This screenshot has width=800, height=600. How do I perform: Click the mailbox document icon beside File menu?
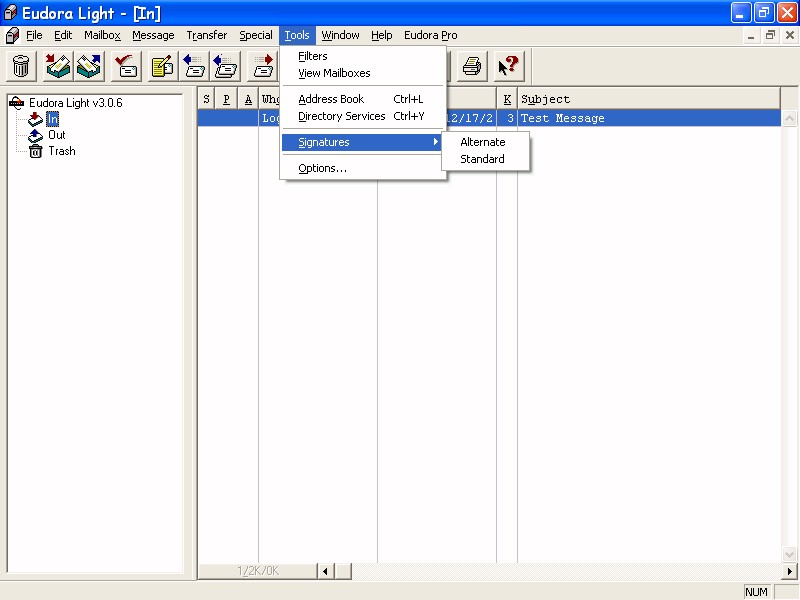click(12, 35)
